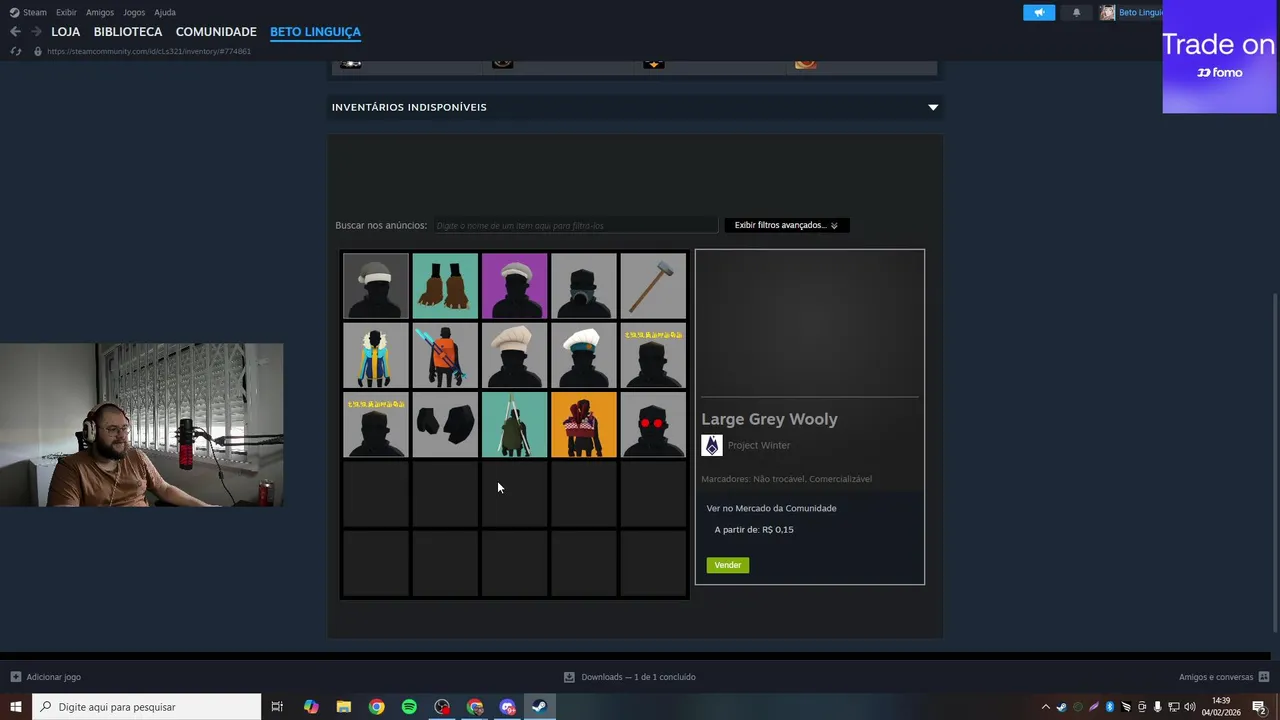The width and height of the screenshot is (1280, 720).
Task: Select the orange backpack with skis item
Action: pyautogui.click(x=445, y=355)
